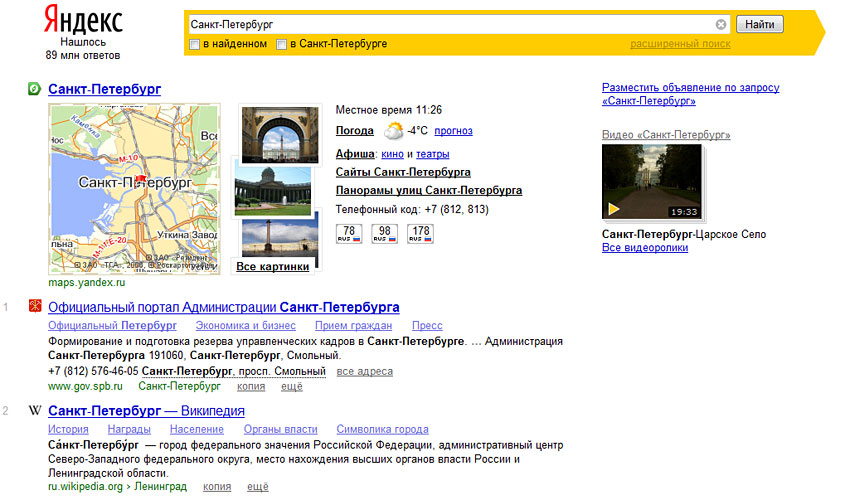Click 'Санкт-Петербург-Царское Село' video title
The image size is (845, 500).
point(684,234)
